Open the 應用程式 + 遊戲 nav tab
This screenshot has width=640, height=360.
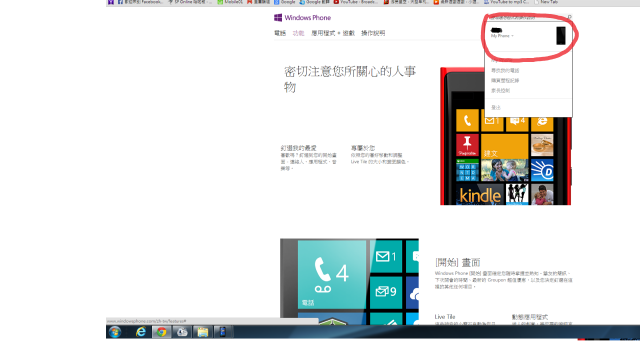(x=333, y=33)
